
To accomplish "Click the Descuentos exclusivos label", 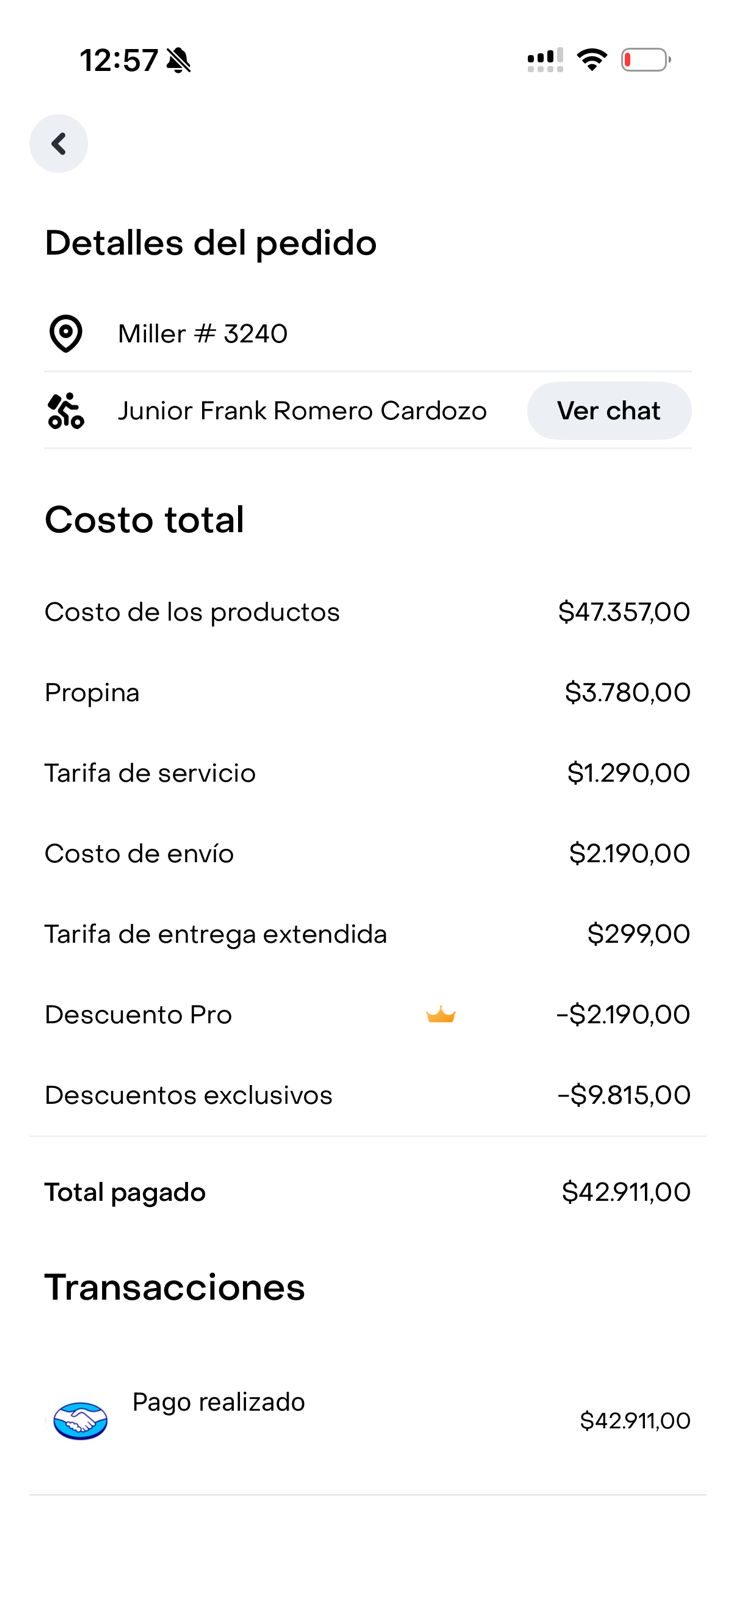I will coord(188,1095).
